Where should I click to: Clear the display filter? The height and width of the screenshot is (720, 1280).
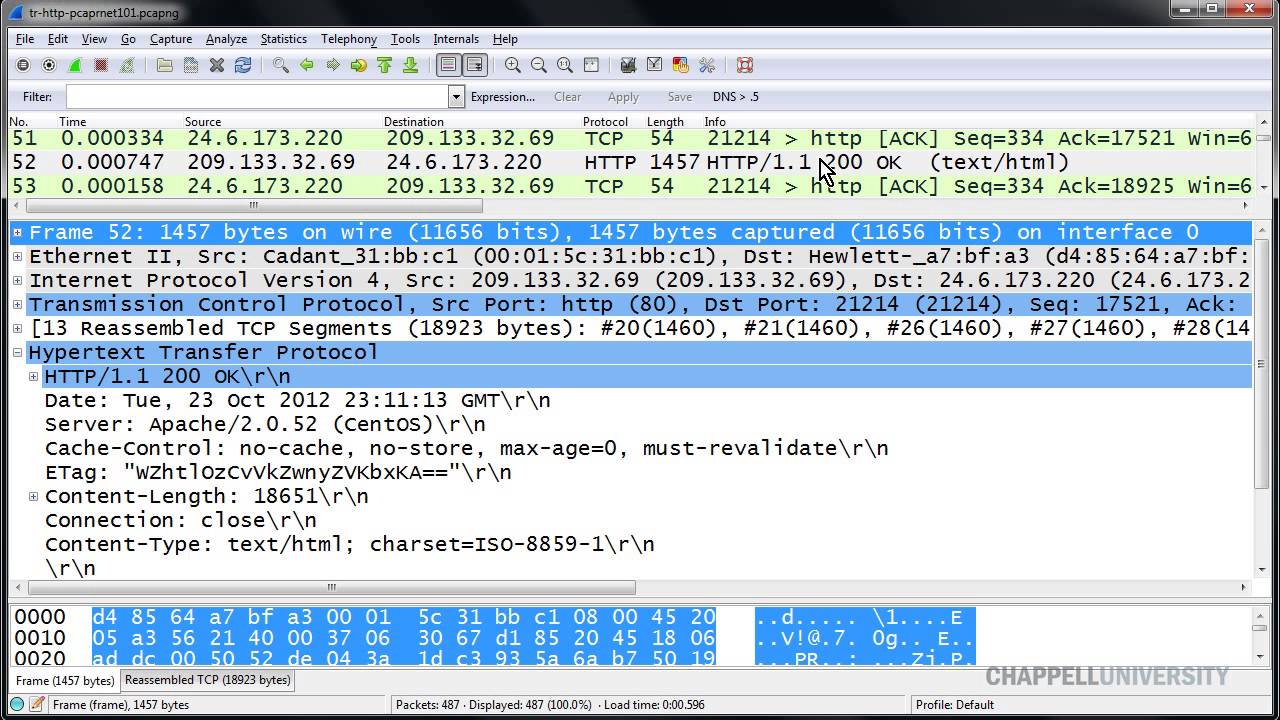pyautogui.click(x=567, y=97)
